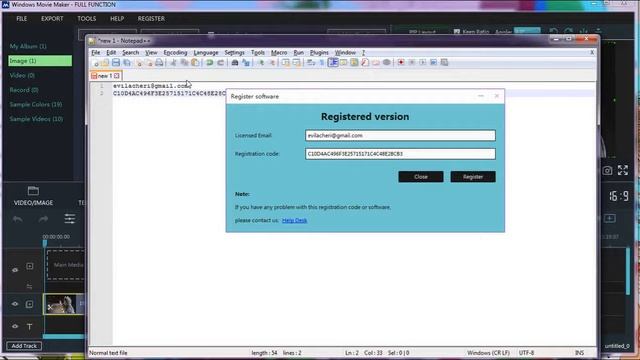Image resolution: width=640 pixels, height=360 pixels.
Task: Click the Open file icon in Notepad++ toolbar
Action: (105, 63)
